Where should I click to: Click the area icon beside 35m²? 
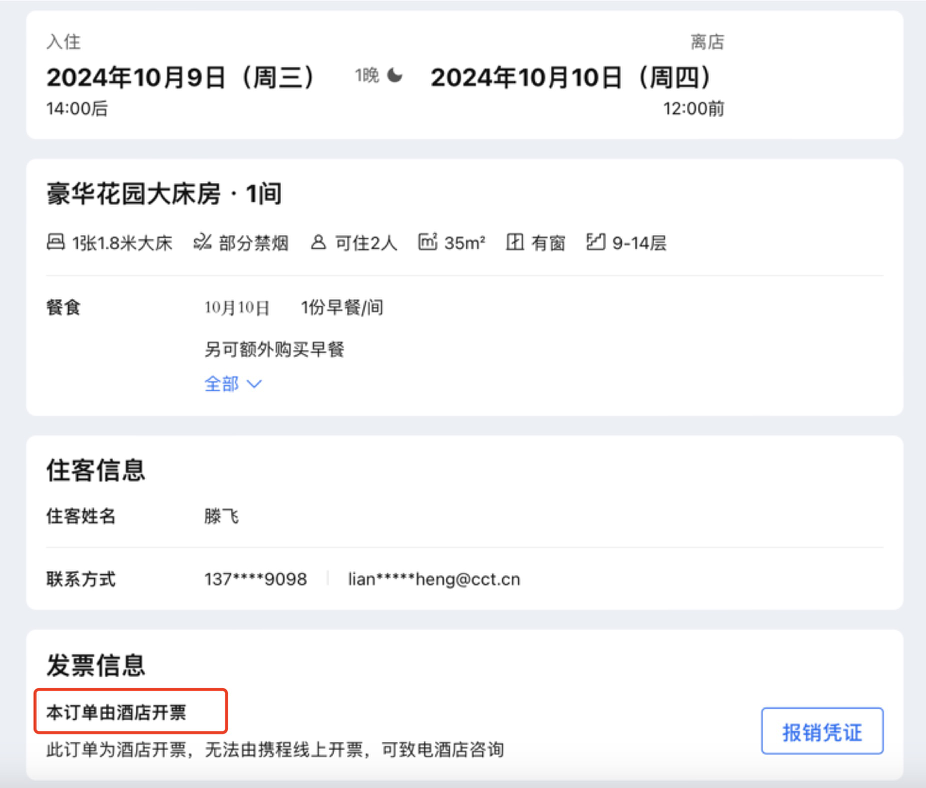(x=428, y=242)
